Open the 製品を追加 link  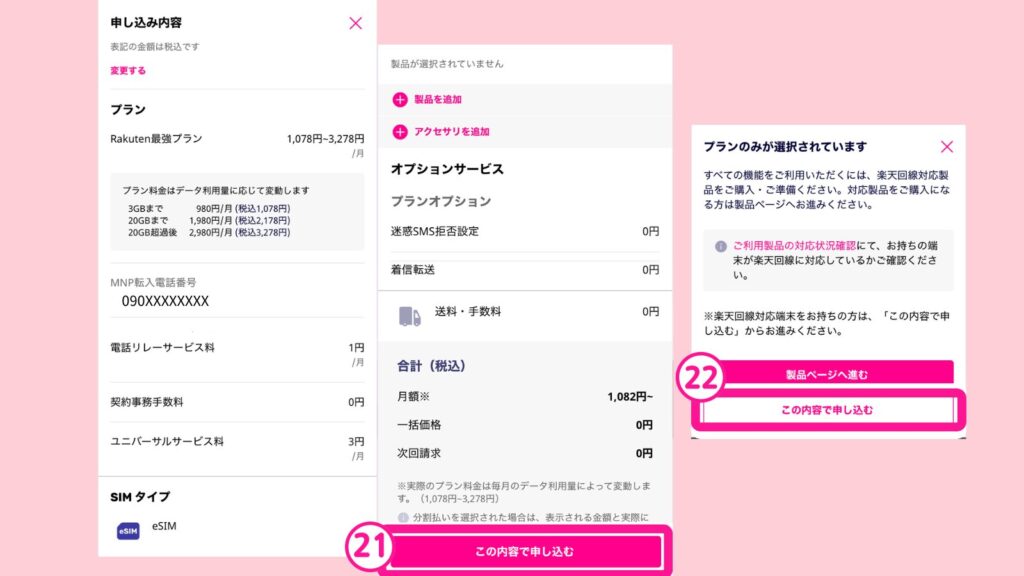coord(438,99)
